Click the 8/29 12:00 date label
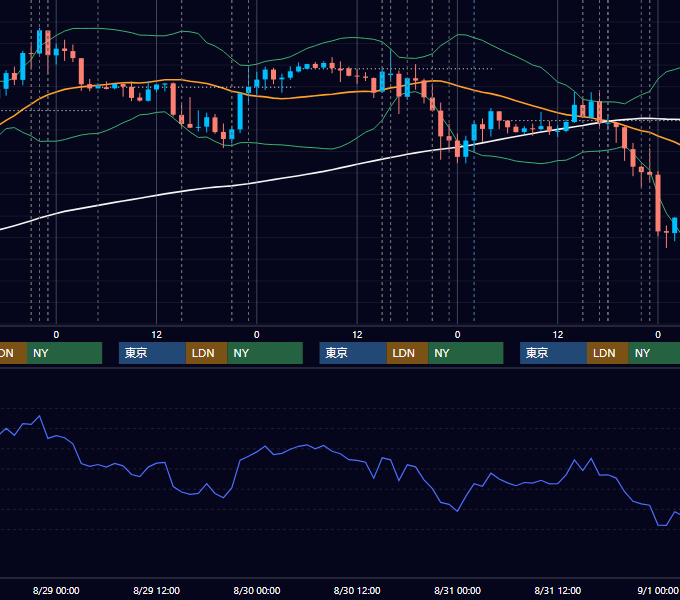Viewport: 680px width, 600px height. (x=156, y=590)
